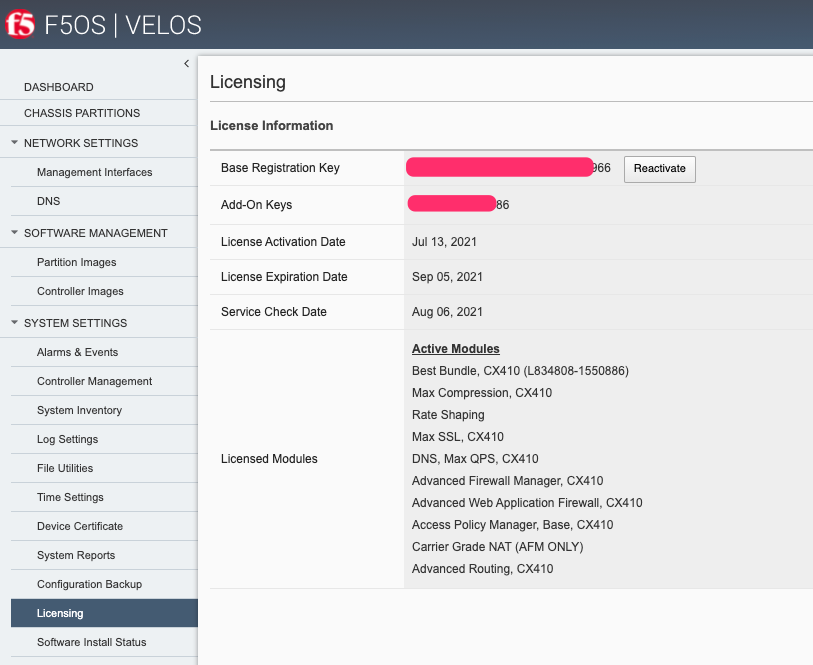The height and width of the screenshot is (665, 813).
Task: Click the F5OS | VELOS title
Action: pyautogui.click(x=123, y=25)
